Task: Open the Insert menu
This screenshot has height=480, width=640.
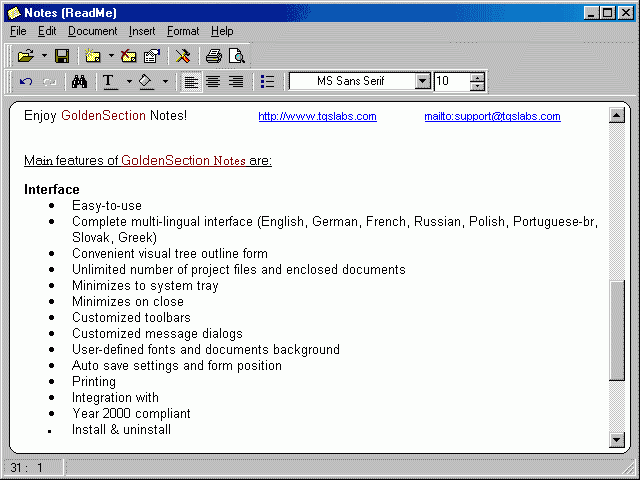Action: pyautogui.click(x=142, y=31)
